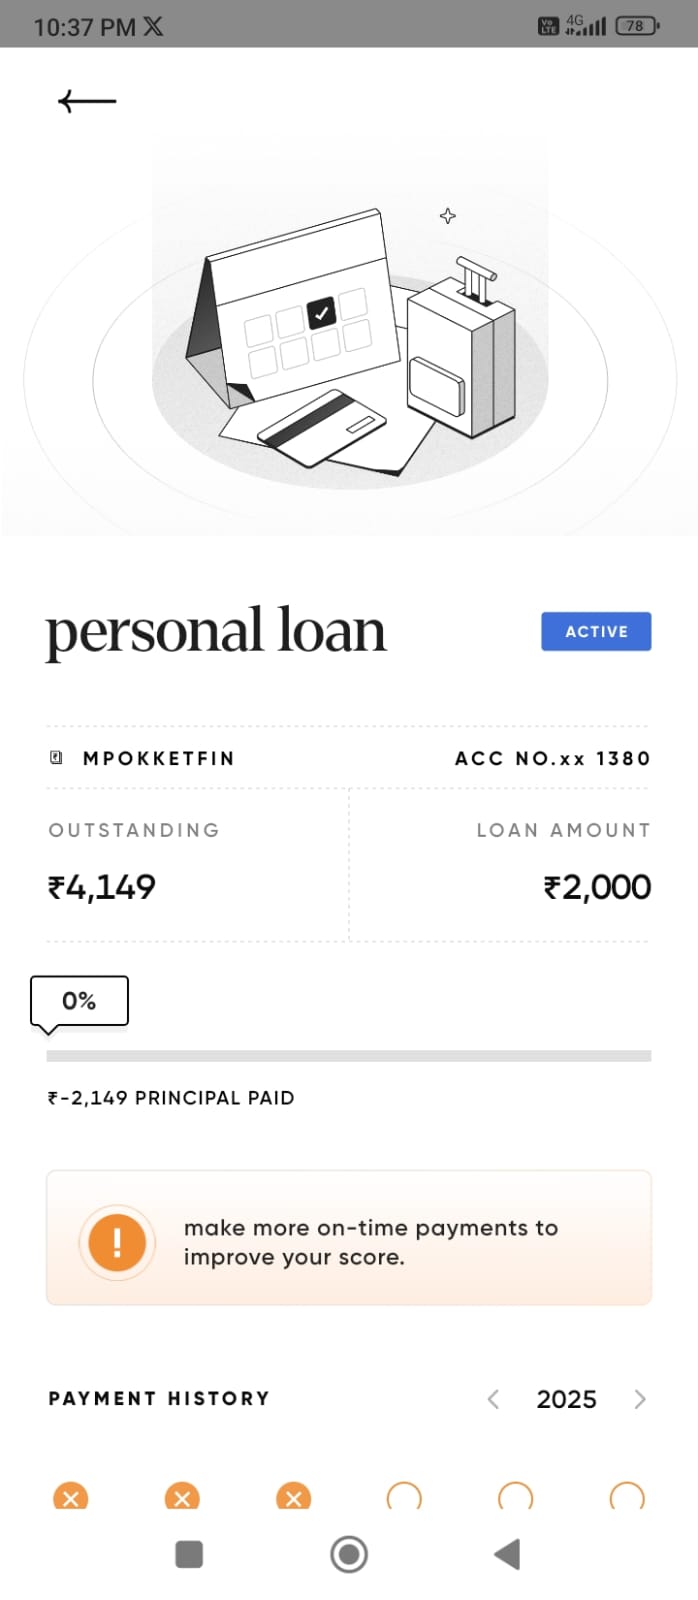698x1600 pixels.
Task: Tap the ACTIVE status badge
Action: pos(596,632)
